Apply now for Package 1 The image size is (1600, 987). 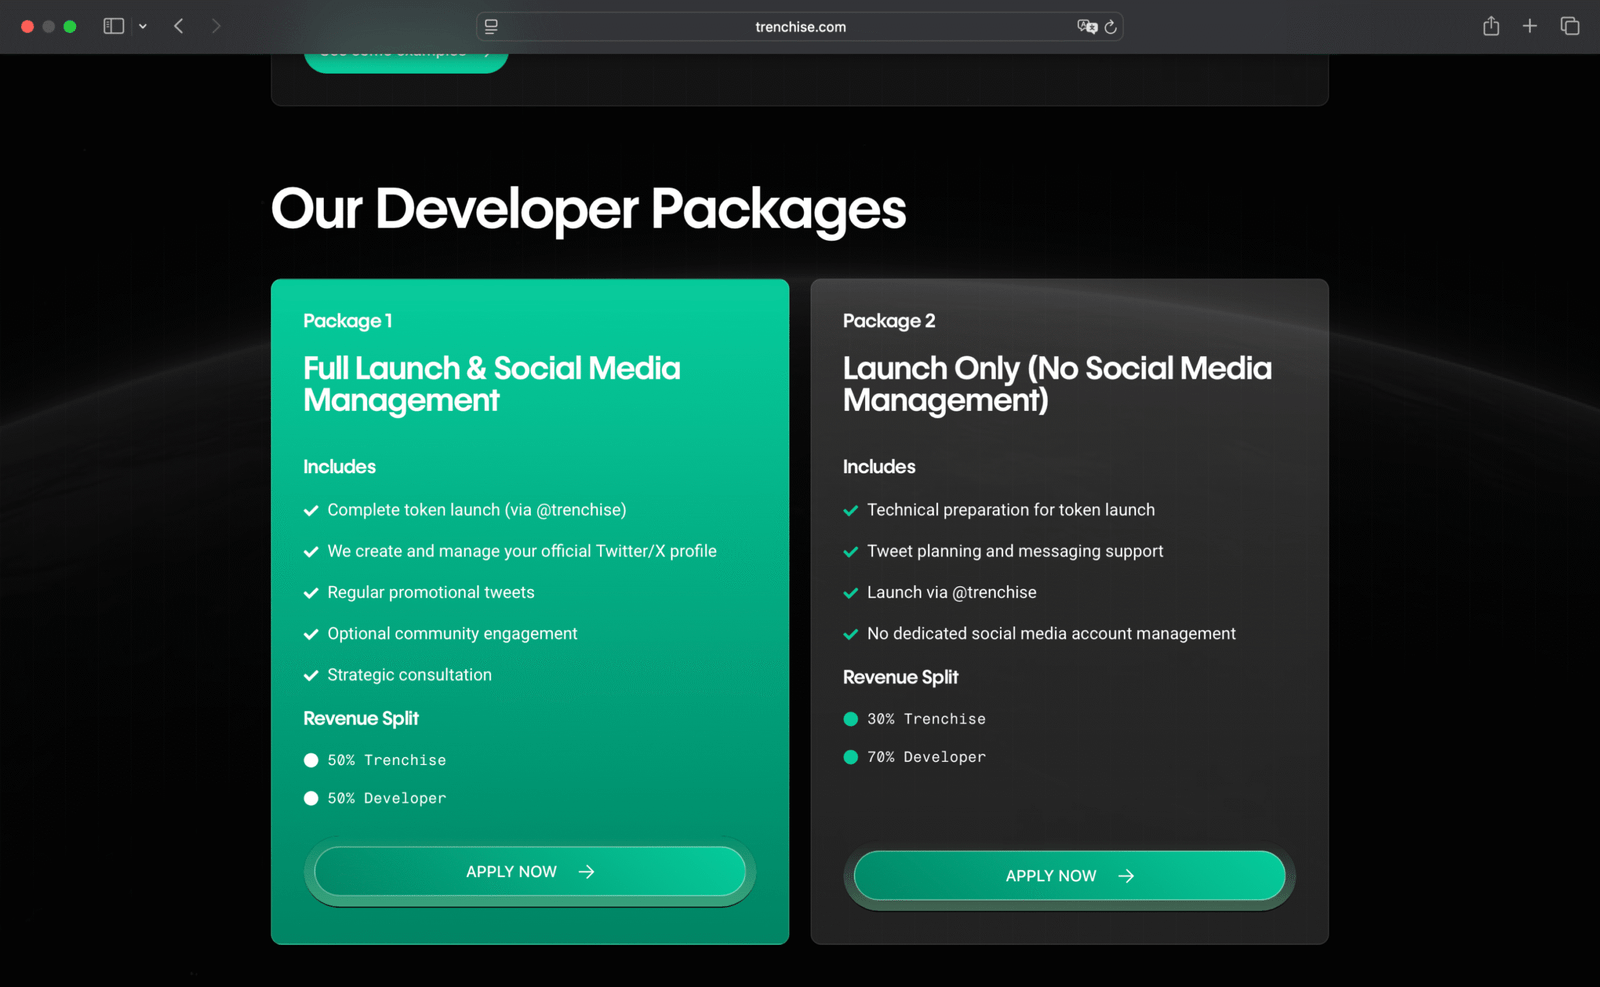[x=530, y=872]
